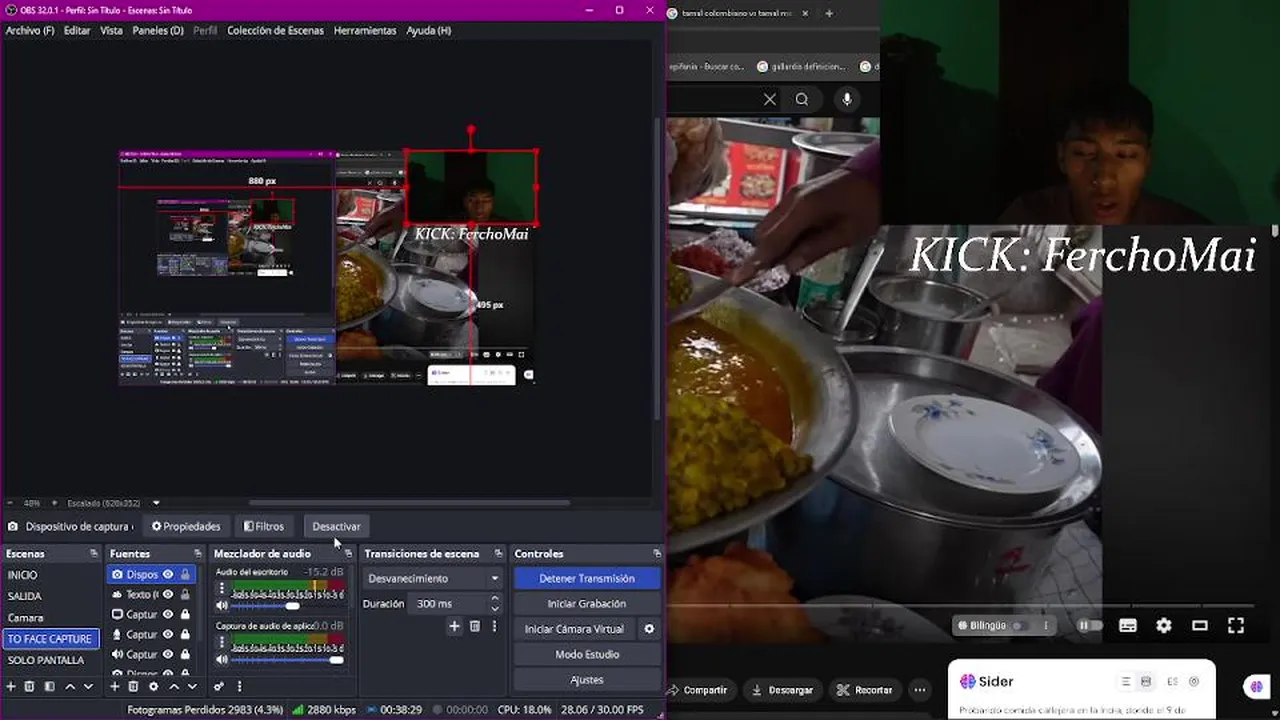The width and height of the screenshot is (1280, 720).
Task: Add a new scene in Escenas
Action: click(x=11, y=686)
